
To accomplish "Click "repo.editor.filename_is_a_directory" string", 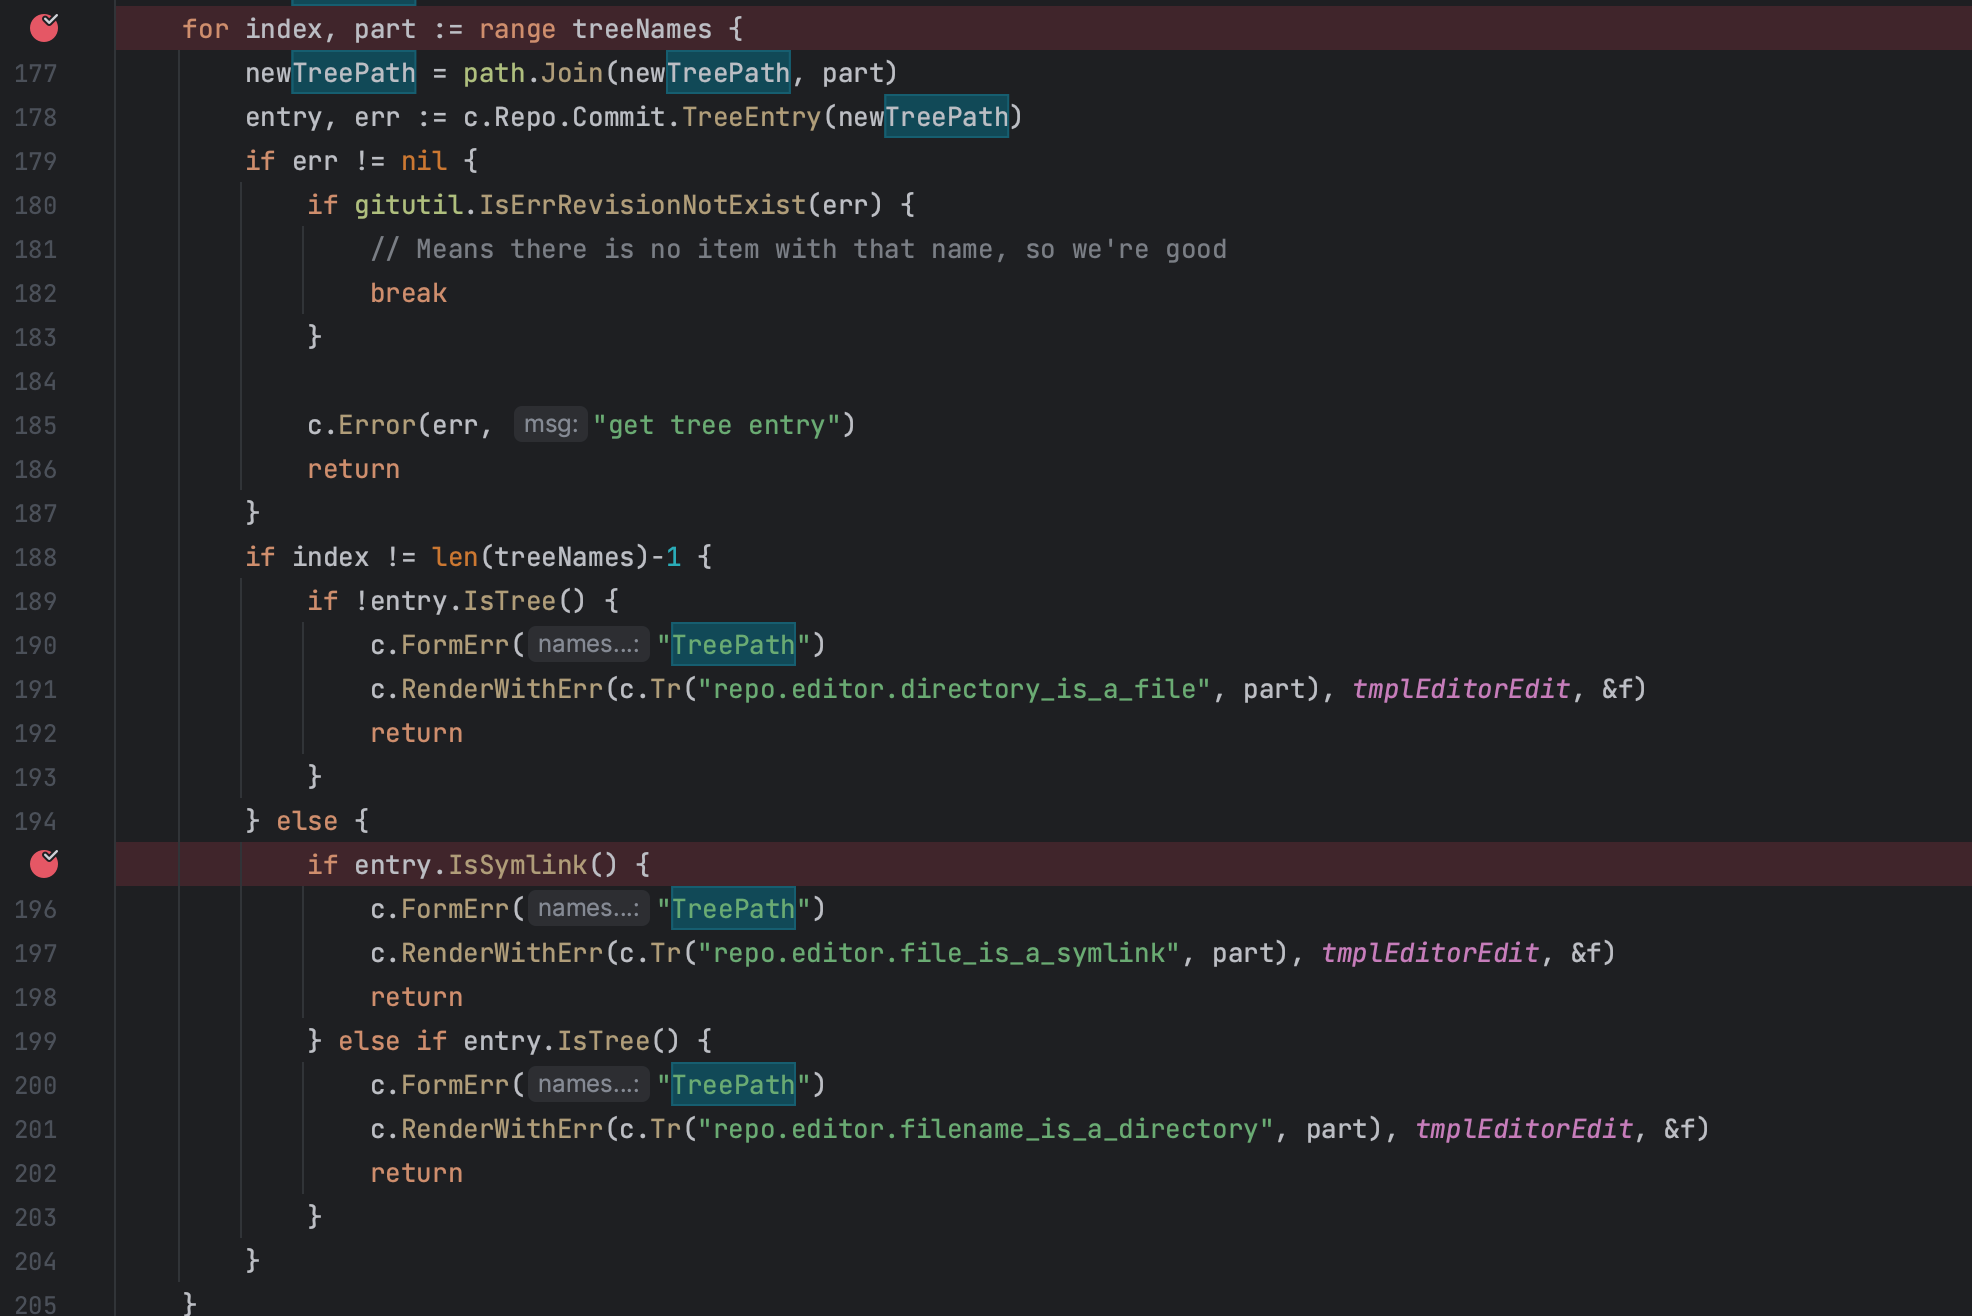I will pos(986,1129).
